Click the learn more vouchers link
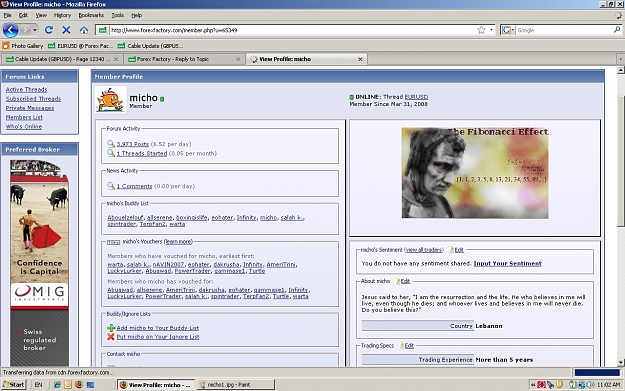Screen dimensions: 625x391 pyautogui.click(x=178, y=242)
